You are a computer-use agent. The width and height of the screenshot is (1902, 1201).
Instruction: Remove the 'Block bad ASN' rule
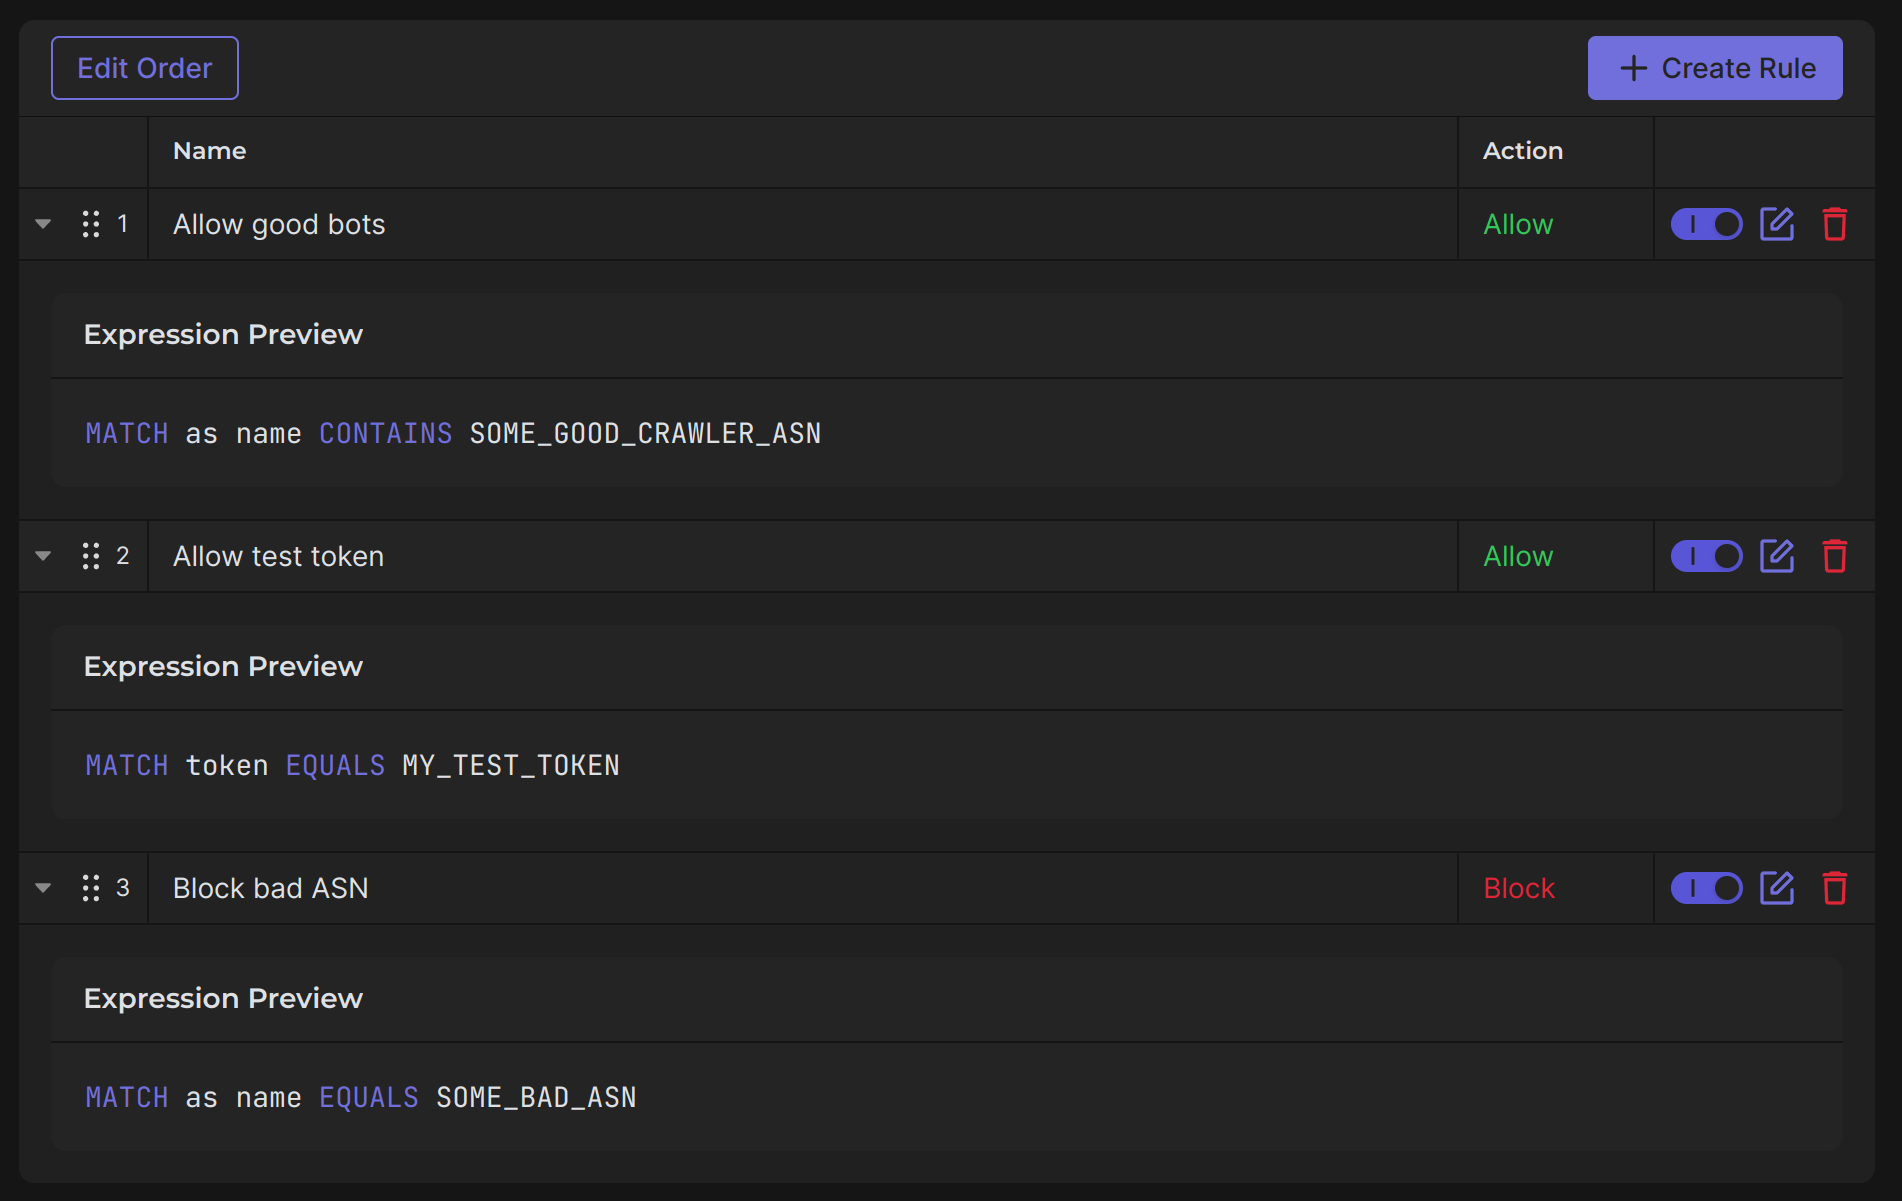coord(1834,888)
